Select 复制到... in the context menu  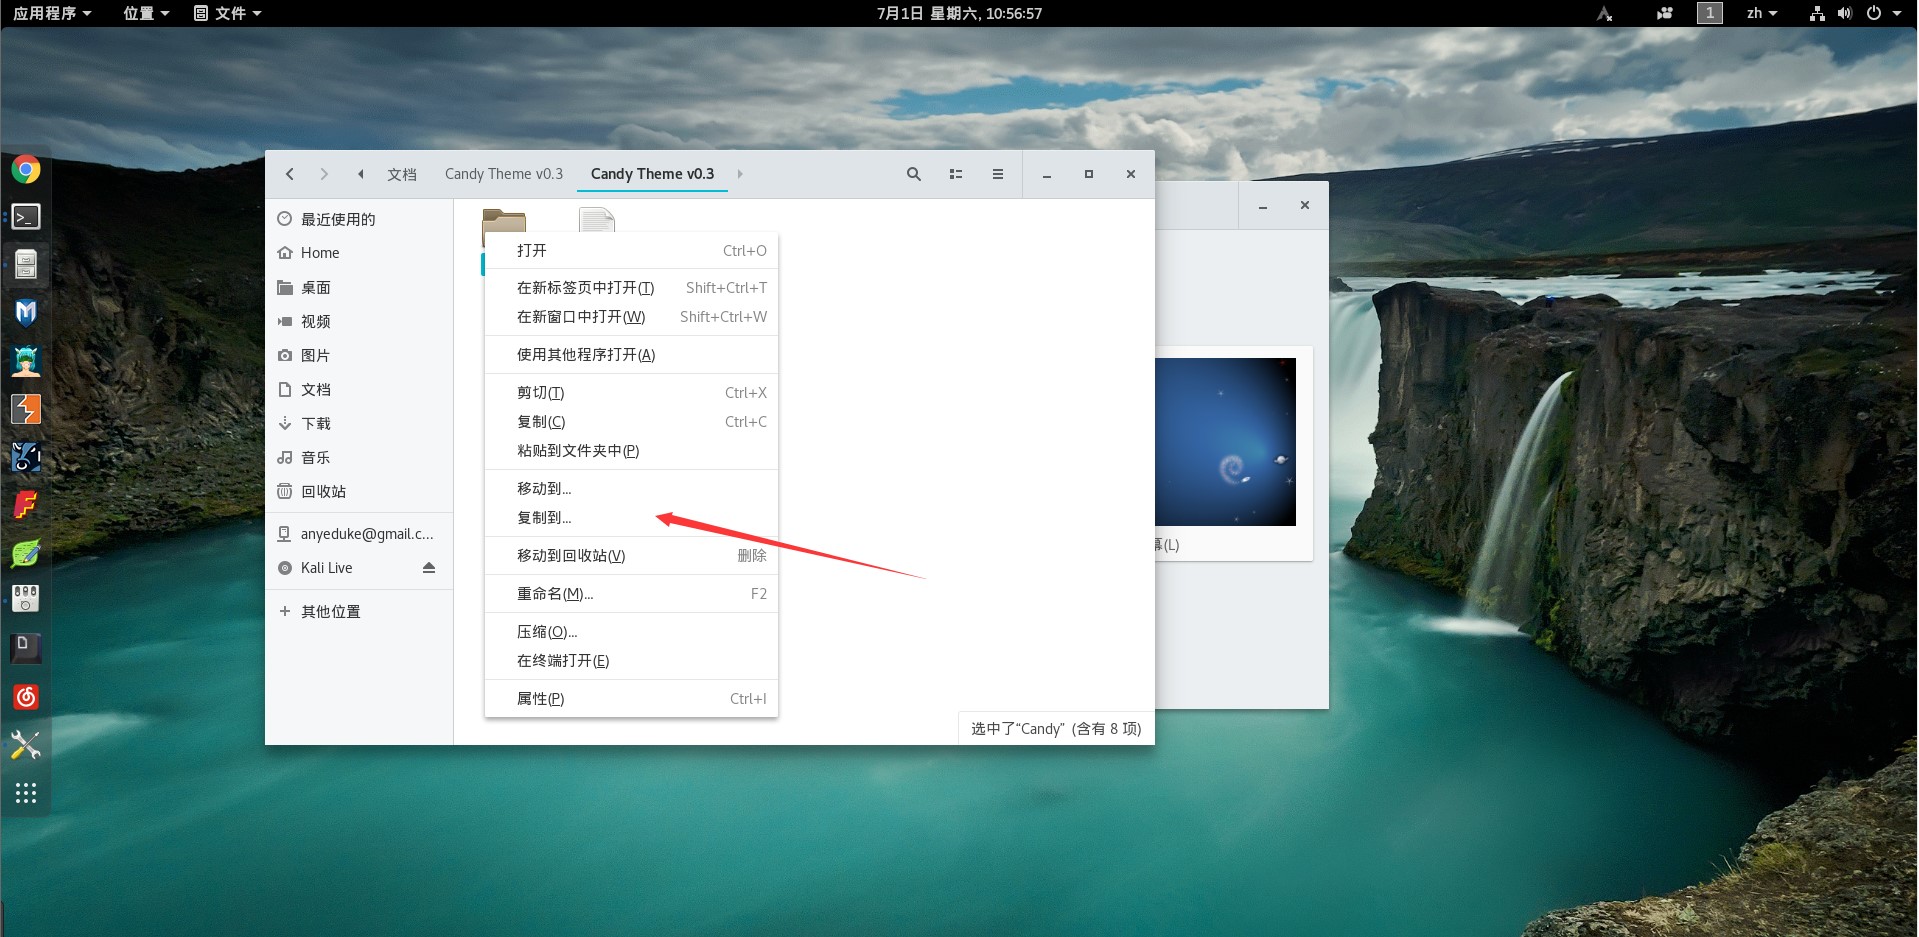click(x=544, y=518)
